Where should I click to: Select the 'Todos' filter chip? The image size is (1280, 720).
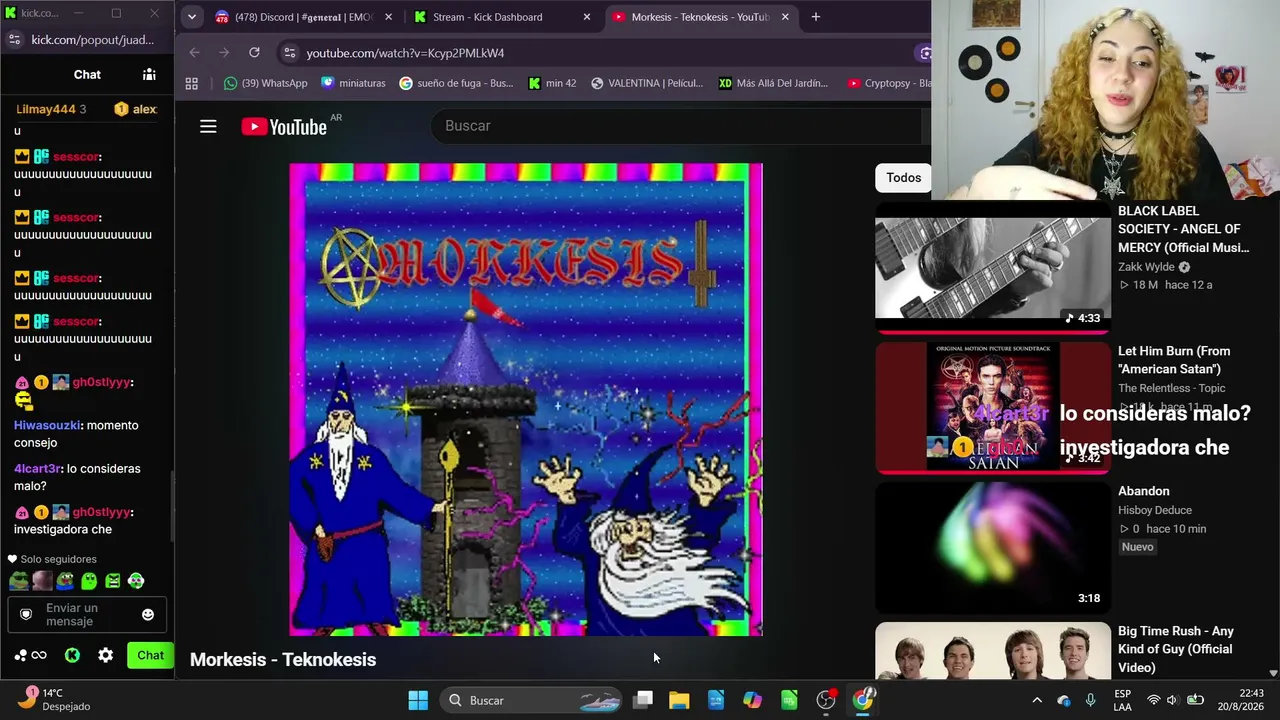point(903,178)
